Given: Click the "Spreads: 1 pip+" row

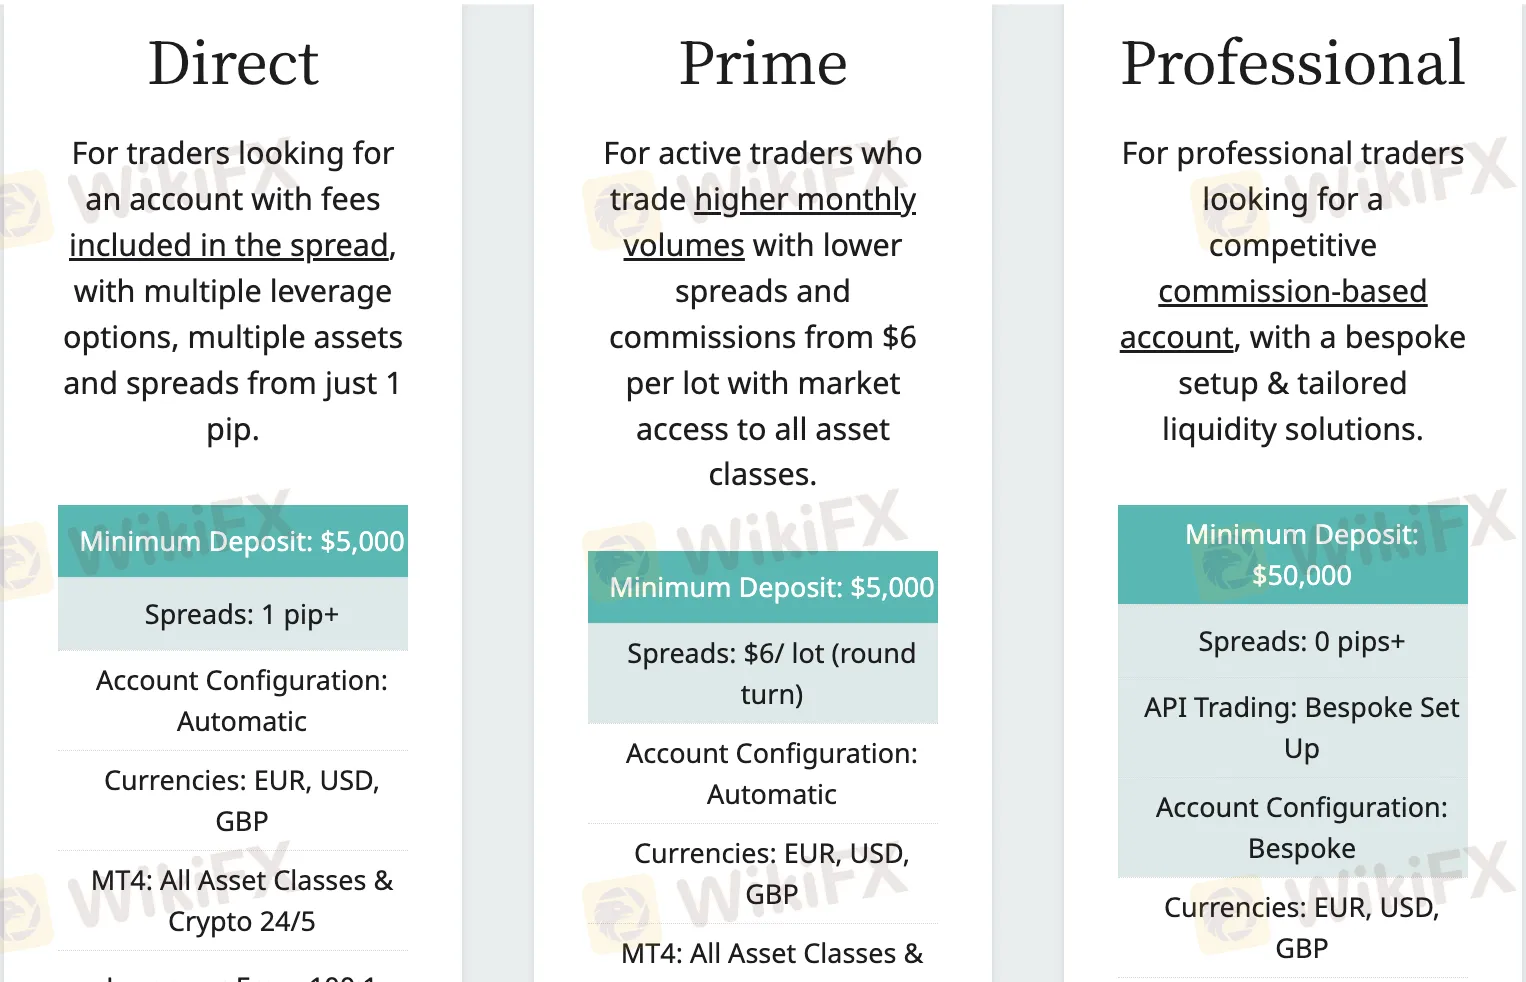Looking at the screenshot, I should (233, 614).
